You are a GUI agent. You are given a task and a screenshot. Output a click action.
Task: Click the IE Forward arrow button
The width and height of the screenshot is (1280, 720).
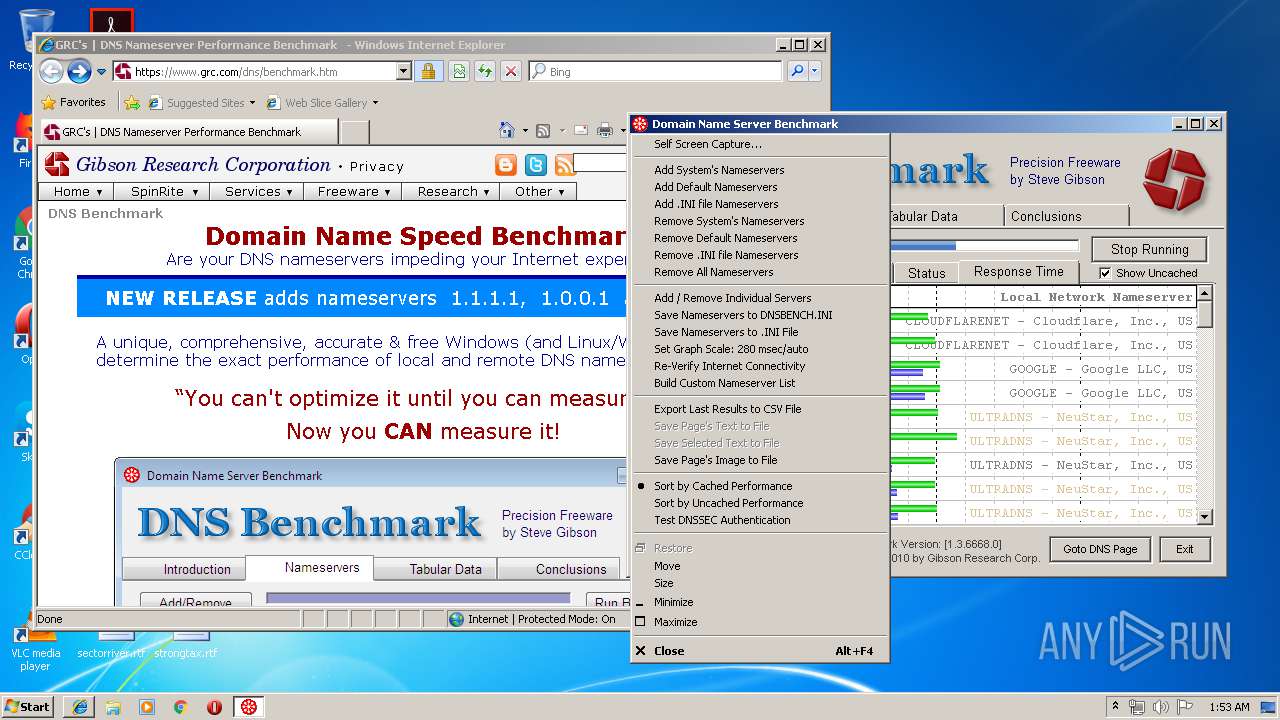pyautogui.click(x=79, y=71)
